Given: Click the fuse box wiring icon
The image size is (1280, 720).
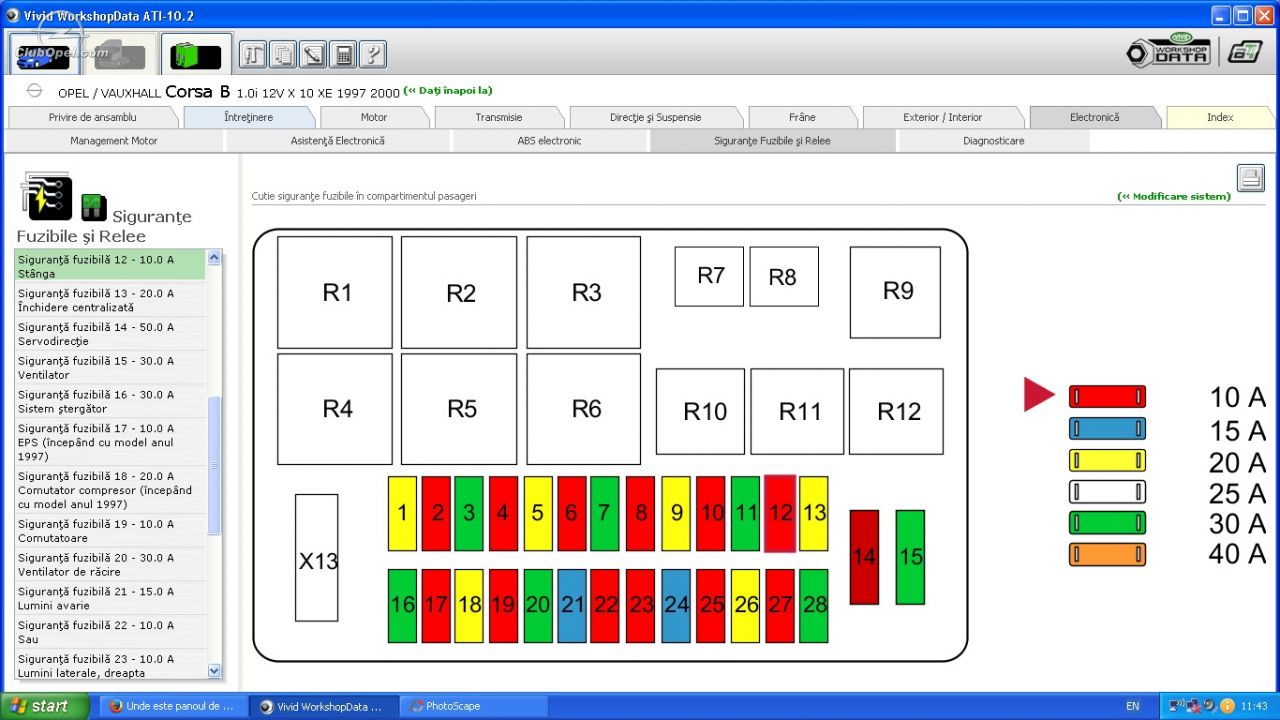Looking at the screenshot, I should [x=45, y=196].
